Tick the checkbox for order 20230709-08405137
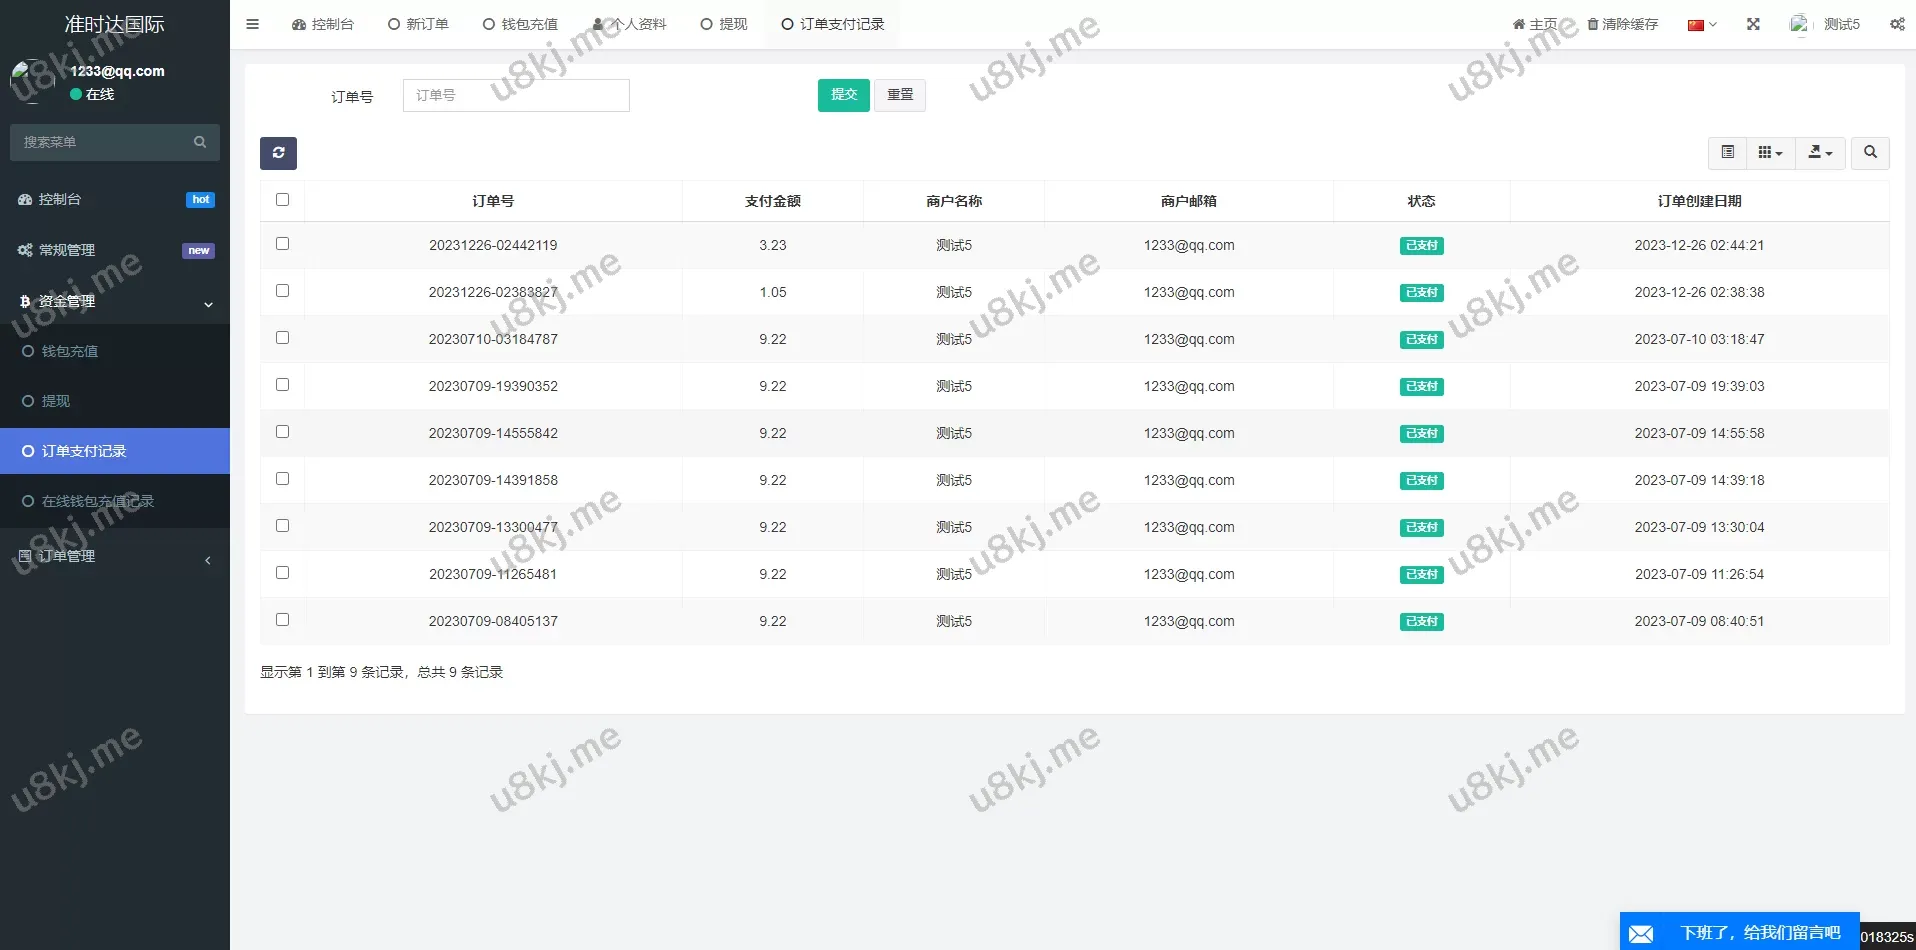This screenshot has width=1916, height=950. [x=282, y=620]
